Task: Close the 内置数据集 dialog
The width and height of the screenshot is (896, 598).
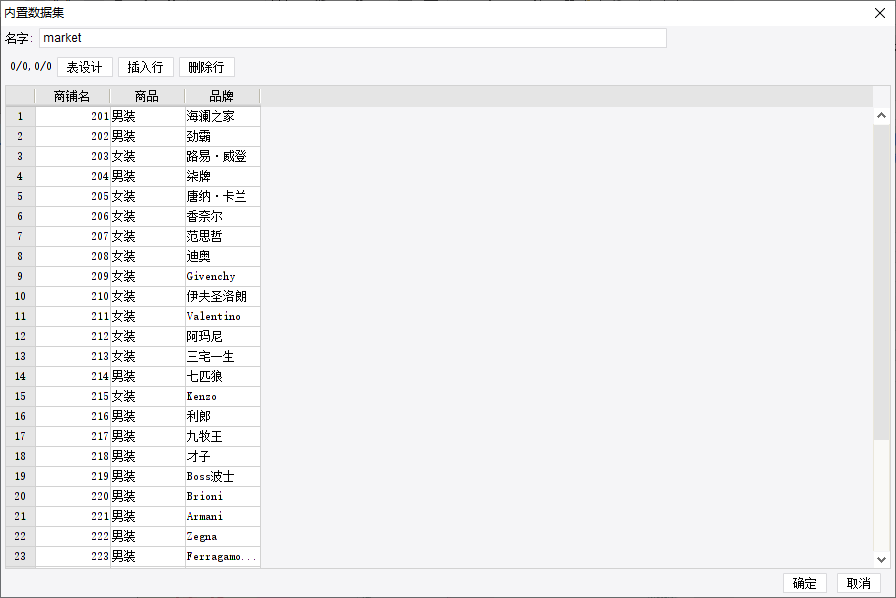Action: tap(880, 13)
